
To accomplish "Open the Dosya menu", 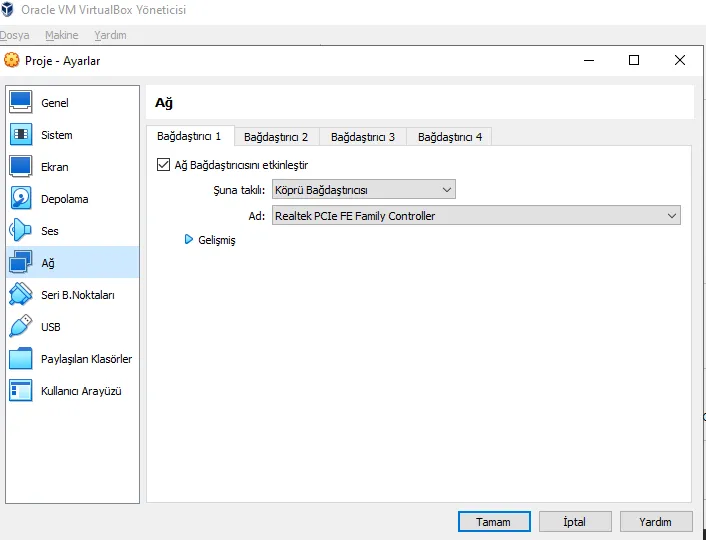I will [x=14, y=35].
